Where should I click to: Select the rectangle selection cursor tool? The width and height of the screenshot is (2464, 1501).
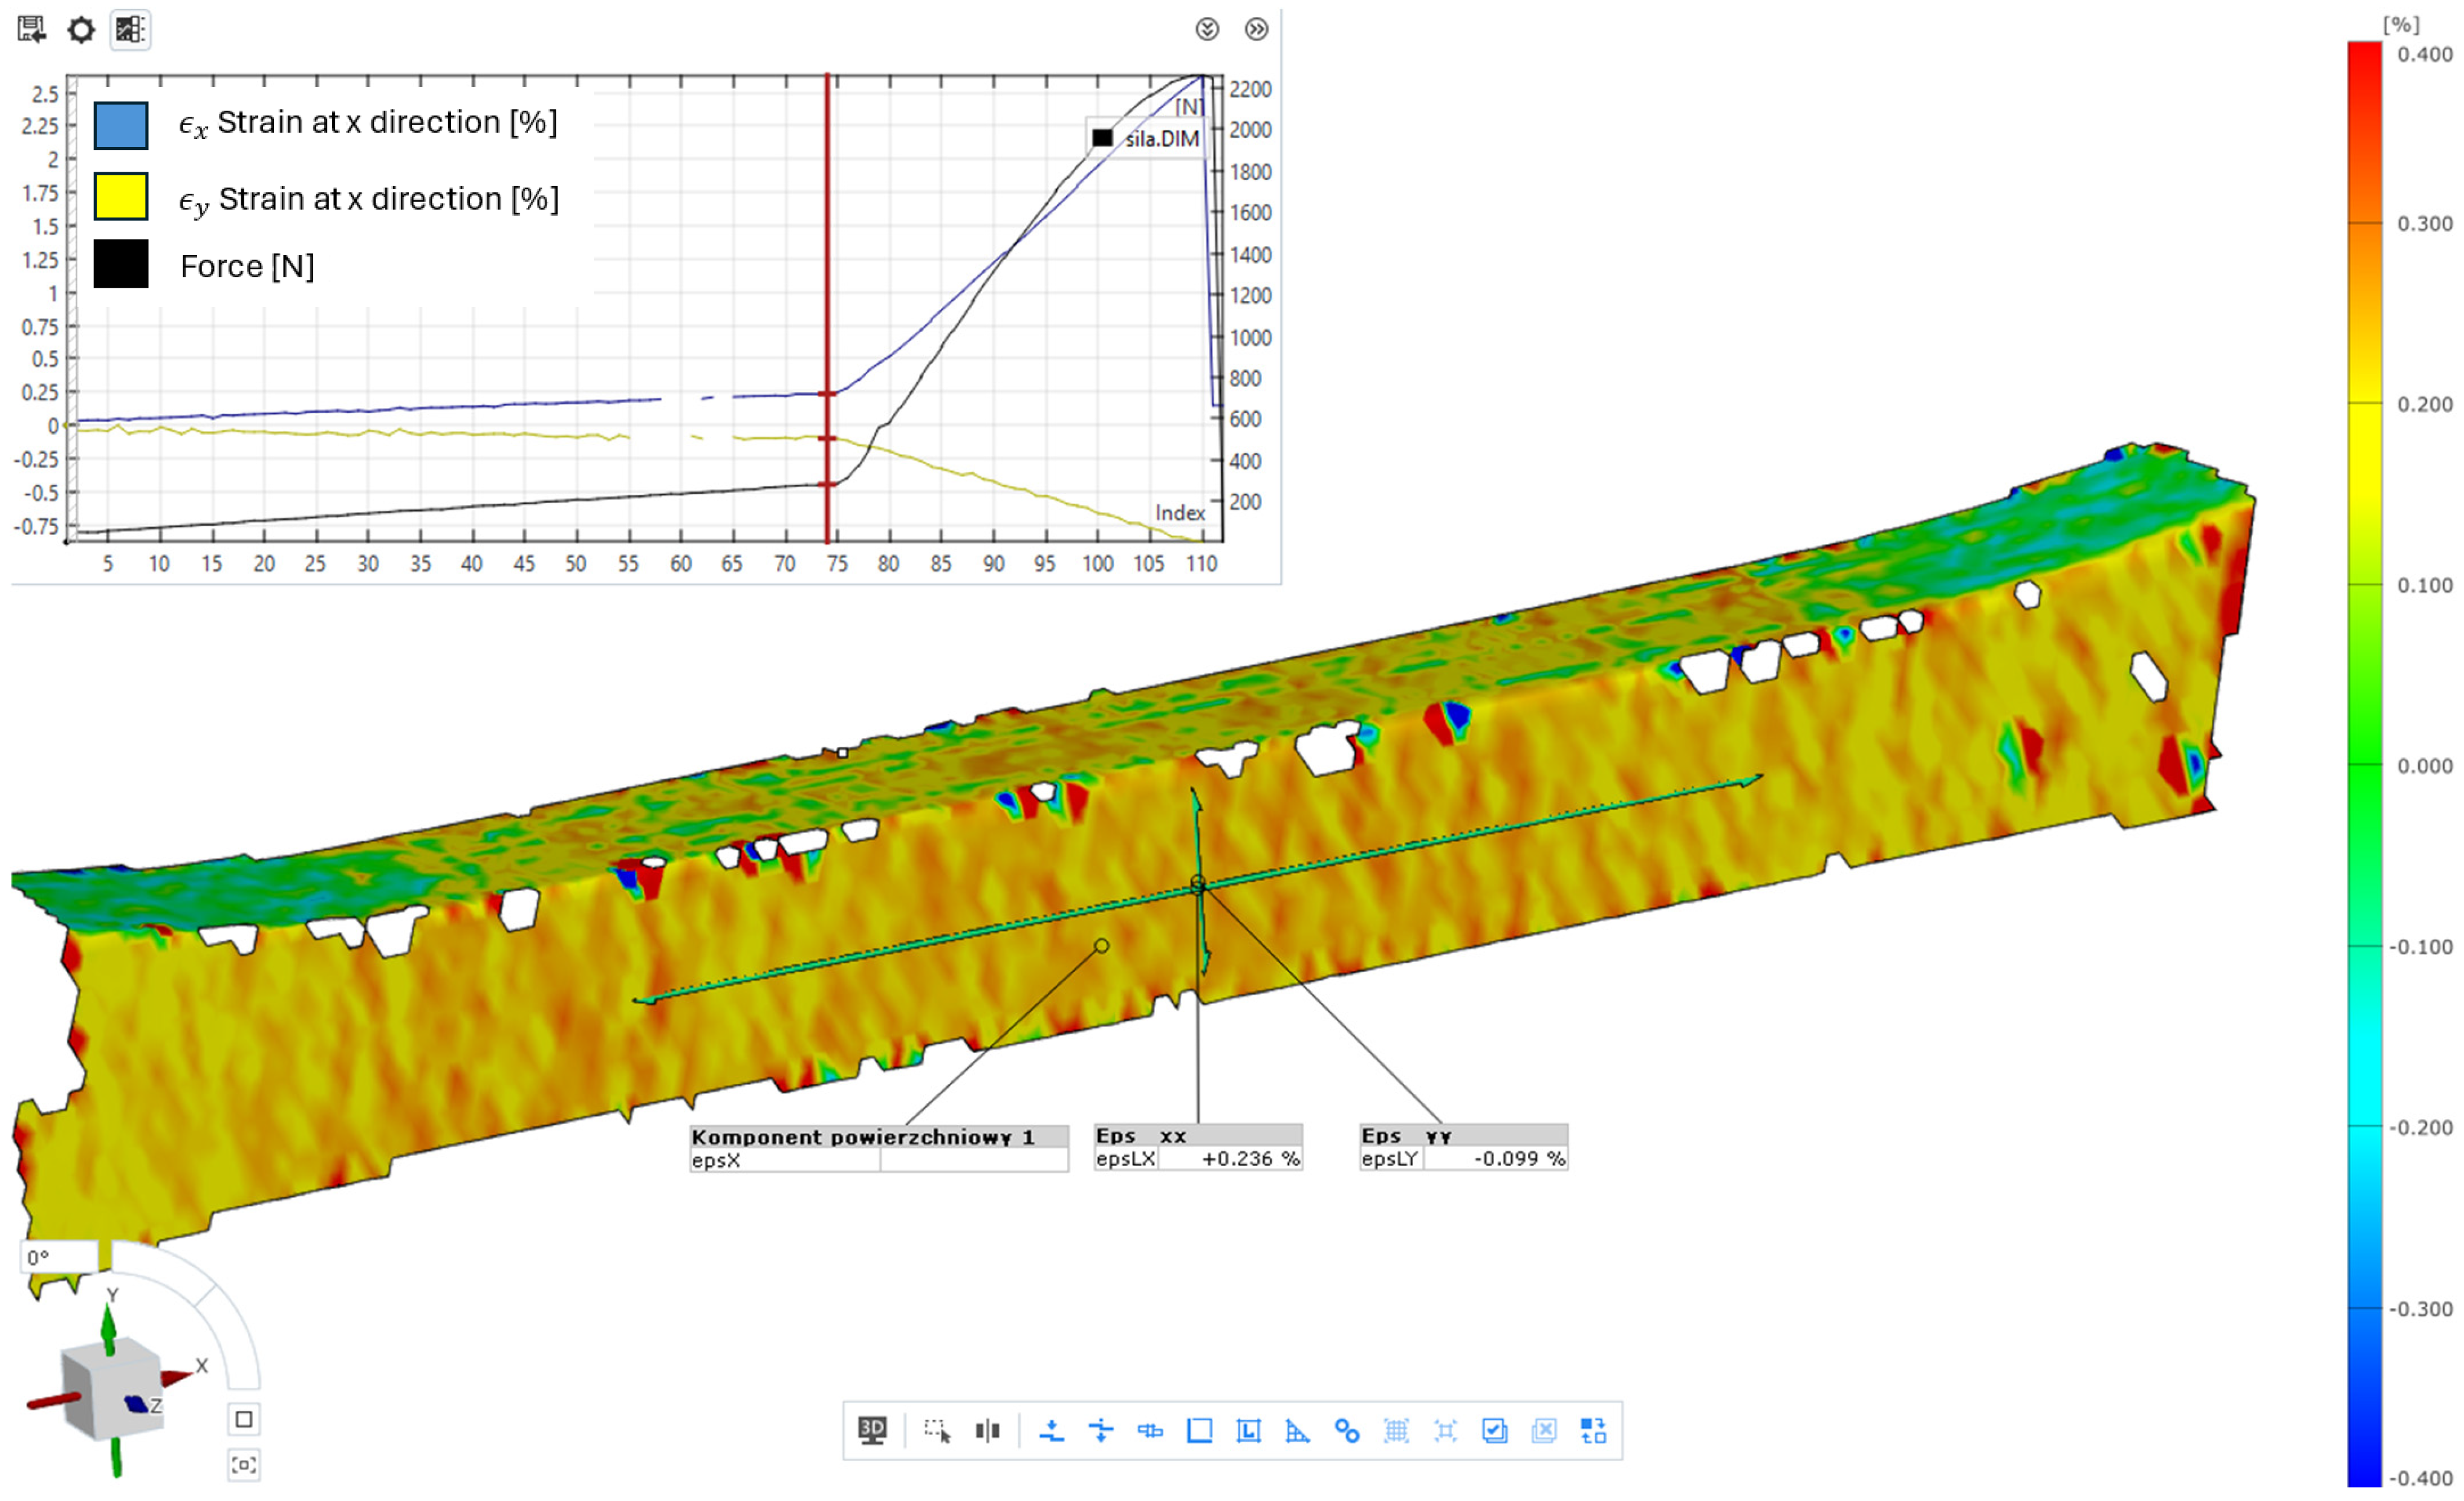coord(937,1430)
